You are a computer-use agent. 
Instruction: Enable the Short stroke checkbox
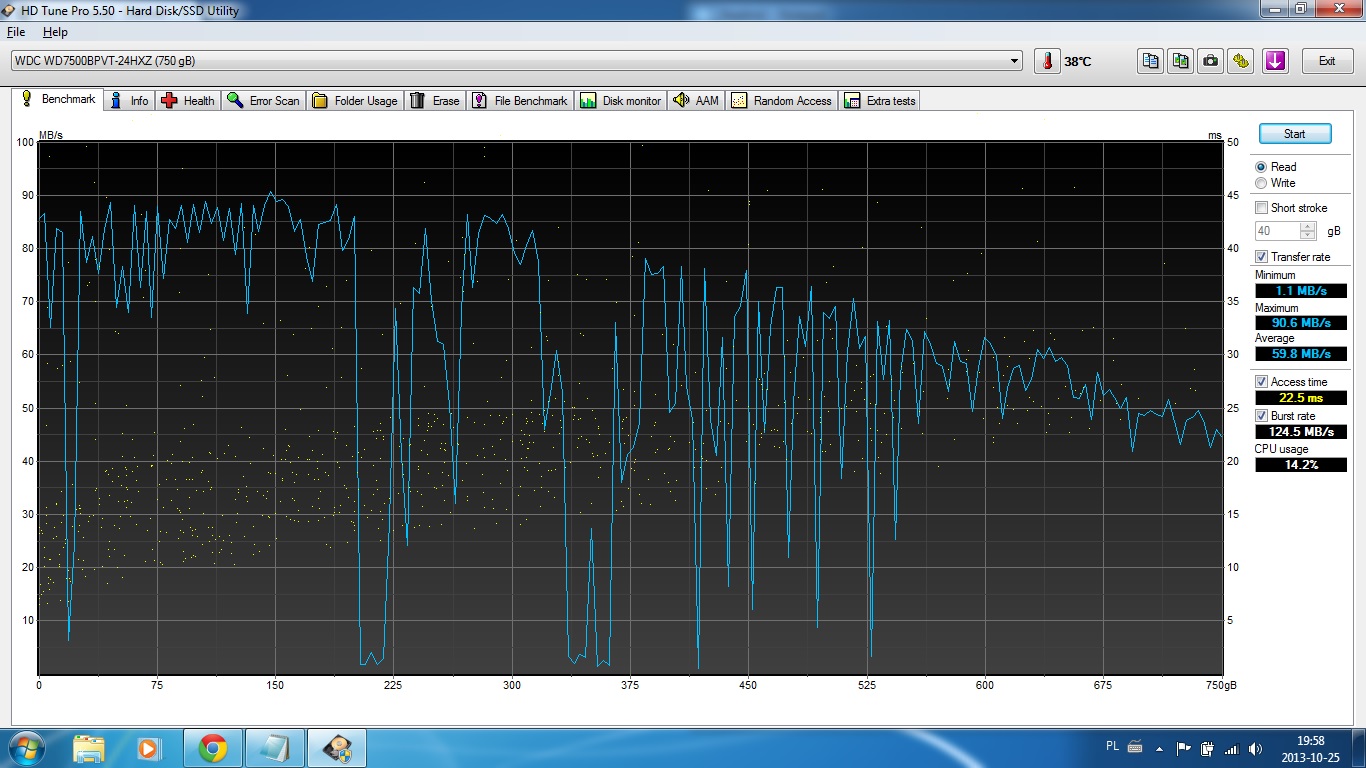tap(1262, 208)
